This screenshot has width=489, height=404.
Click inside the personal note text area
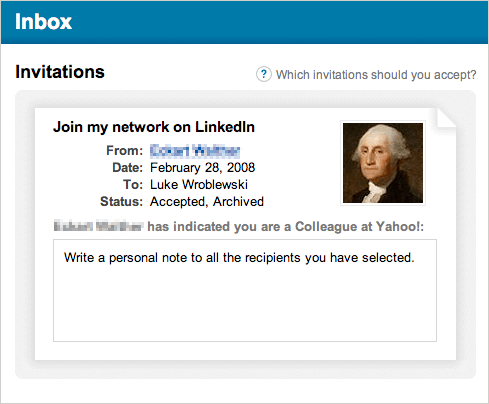pyautogui.click(x=245, y=290)
